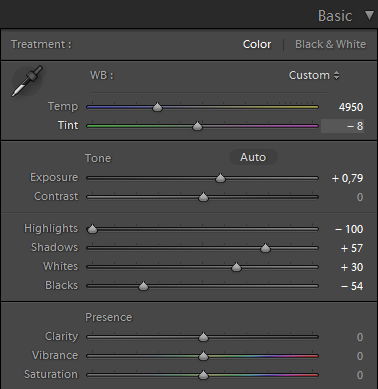Click the Tone section label
Viewport: 378px width, 389px height.
click(98, 158)
